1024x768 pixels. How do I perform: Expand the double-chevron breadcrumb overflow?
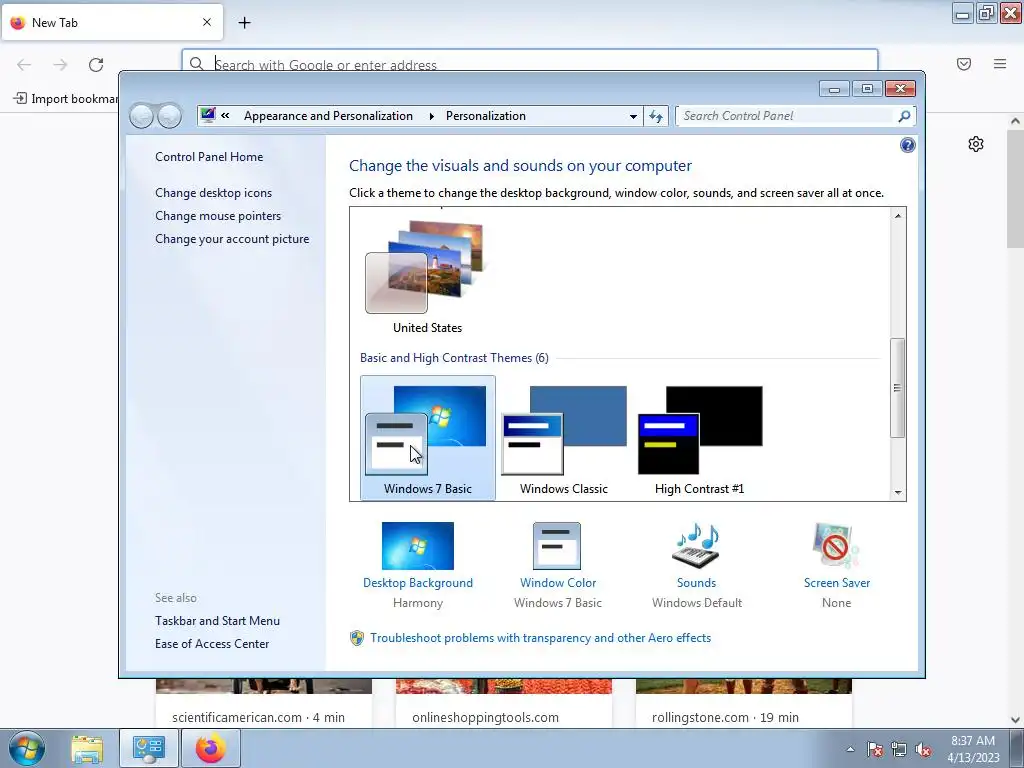pos(225,116)
